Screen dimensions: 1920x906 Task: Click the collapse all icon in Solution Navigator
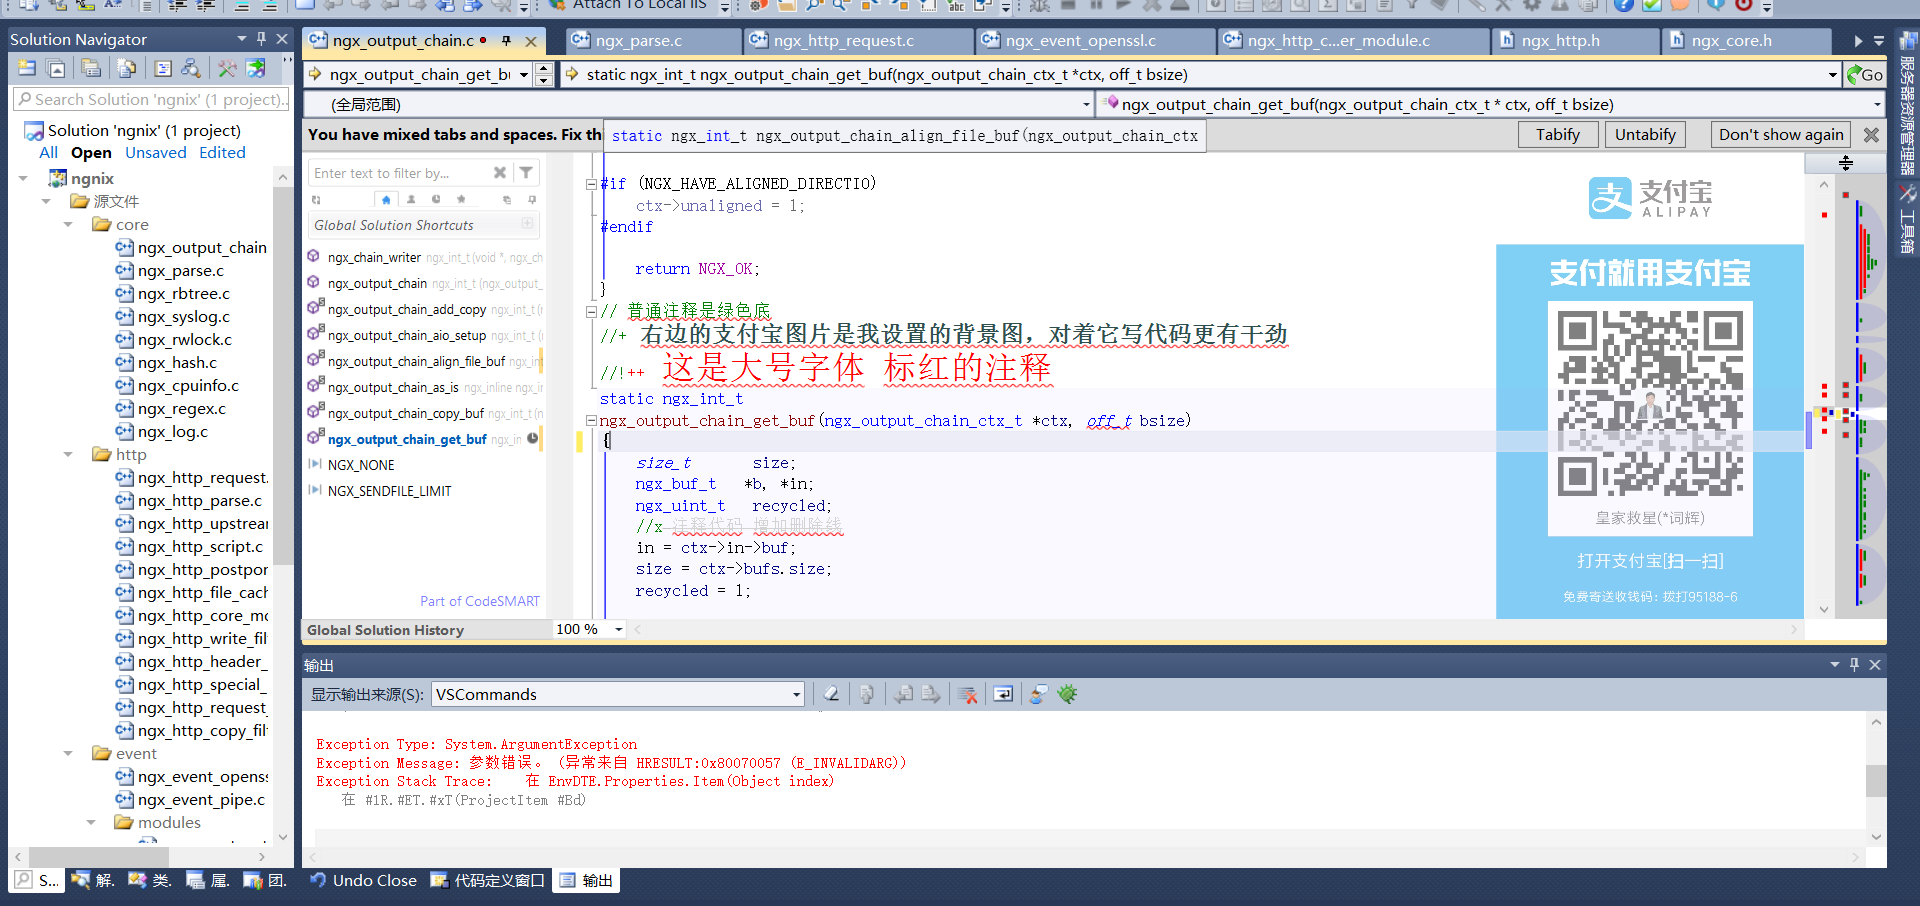[57, 68]
